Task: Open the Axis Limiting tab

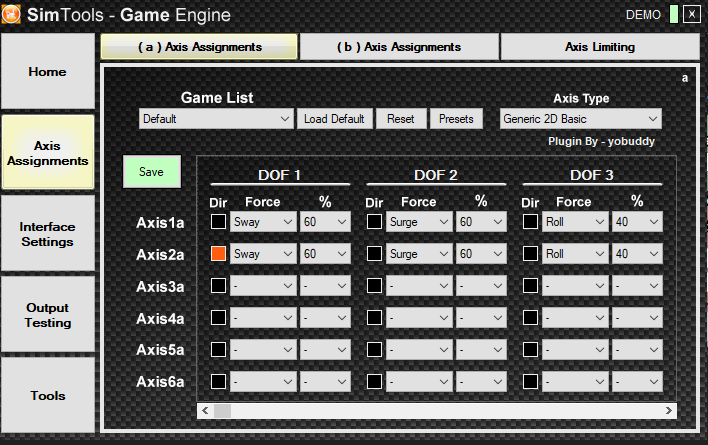Action: [600, 46]
